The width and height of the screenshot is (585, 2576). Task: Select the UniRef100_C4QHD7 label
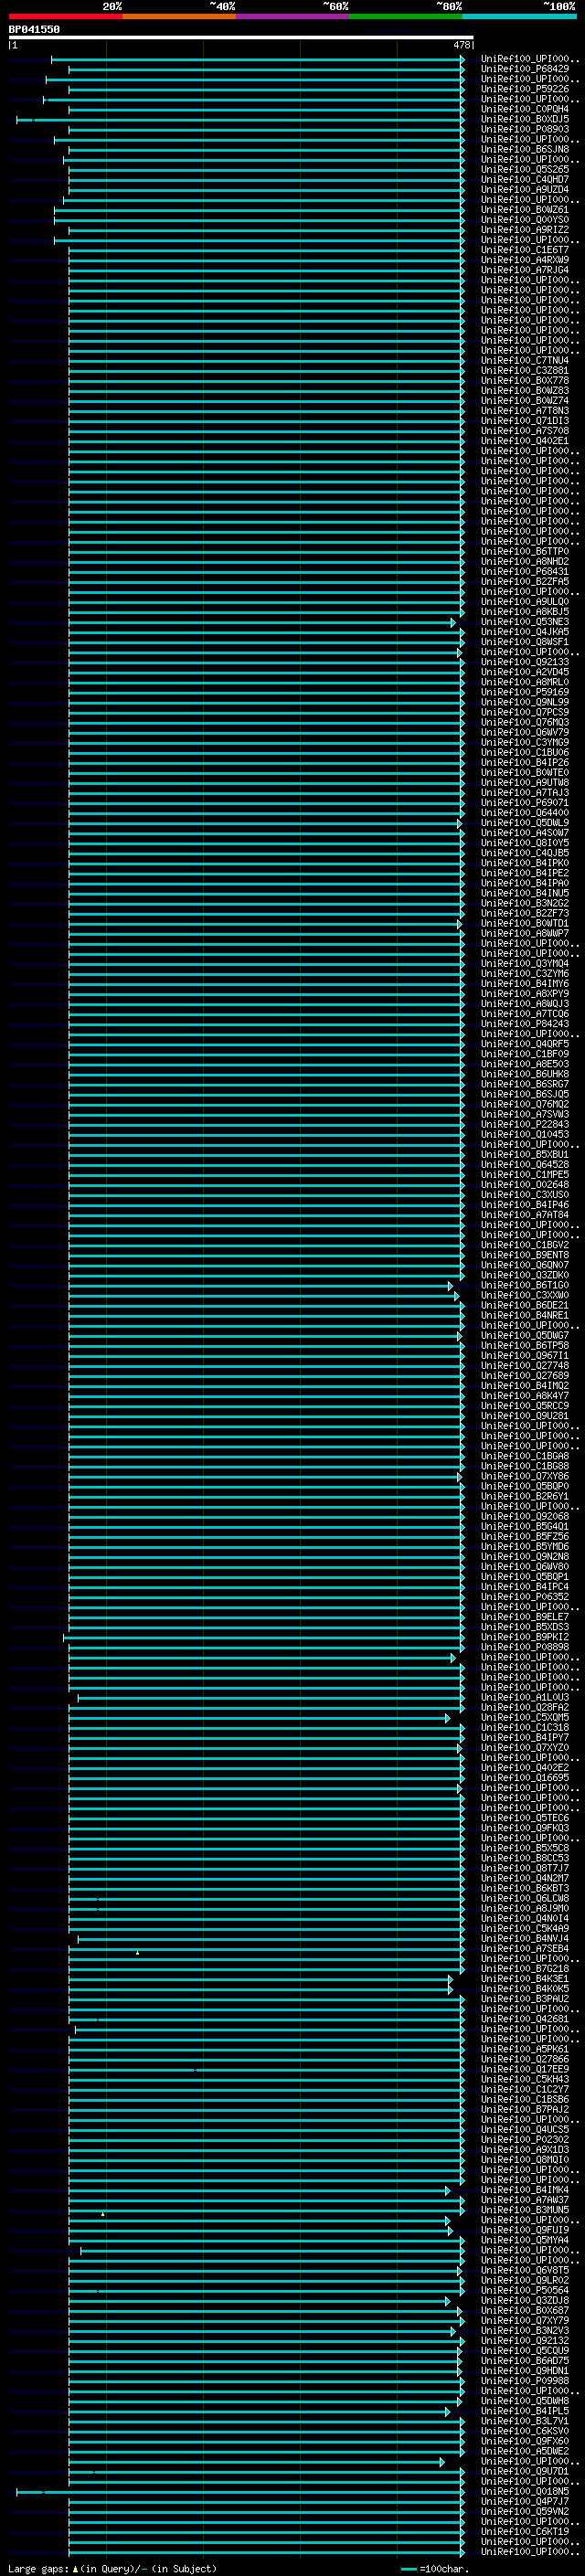click(525, 179)
